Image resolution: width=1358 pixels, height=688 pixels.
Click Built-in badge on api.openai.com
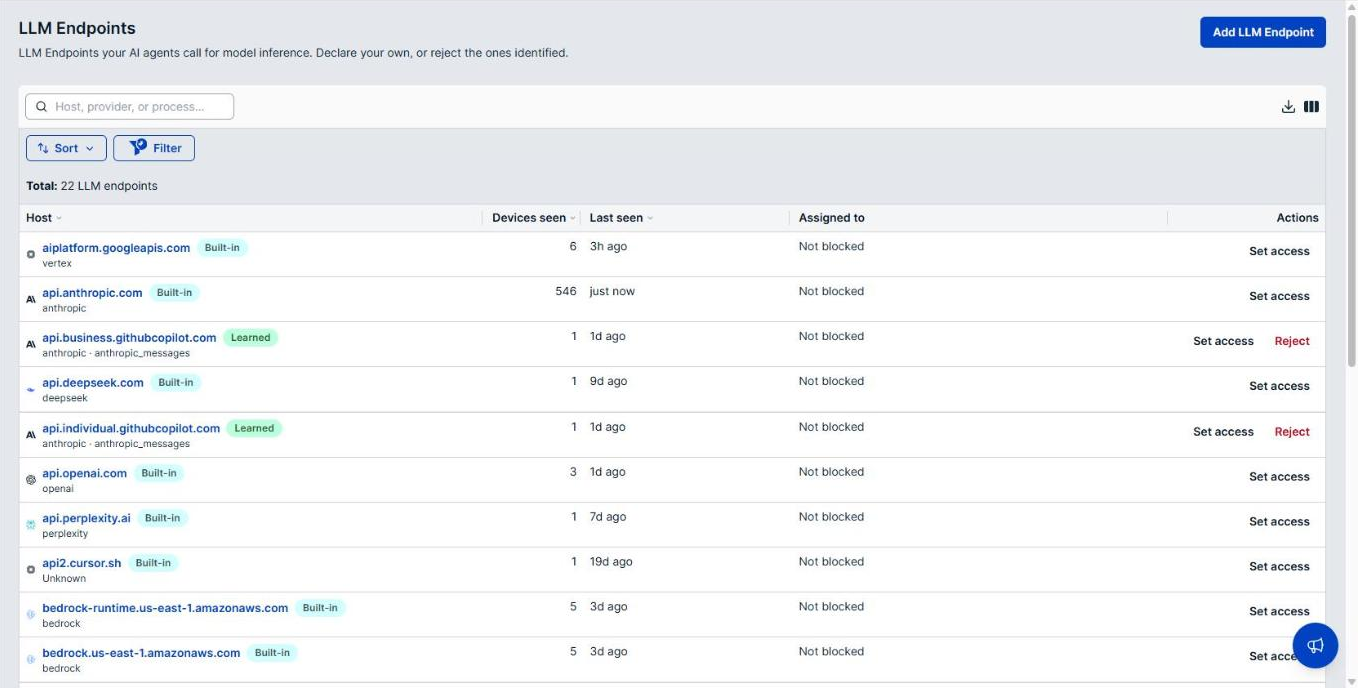point(159,473)
